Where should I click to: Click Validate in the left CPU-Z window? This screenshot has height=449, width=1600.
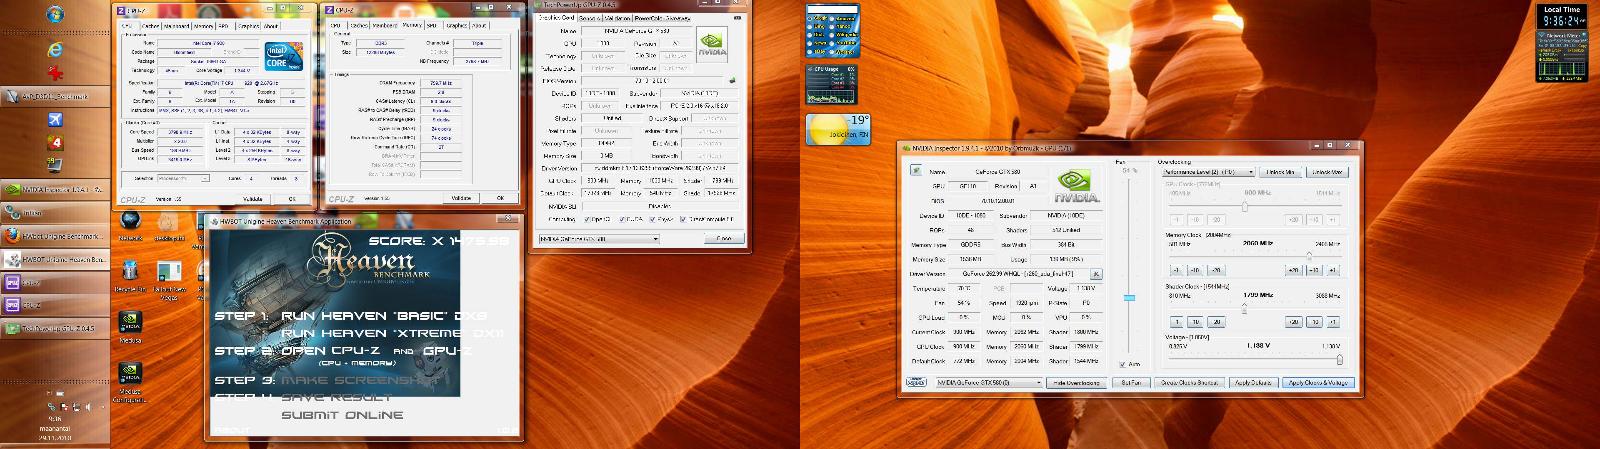[x=254, y=198]
